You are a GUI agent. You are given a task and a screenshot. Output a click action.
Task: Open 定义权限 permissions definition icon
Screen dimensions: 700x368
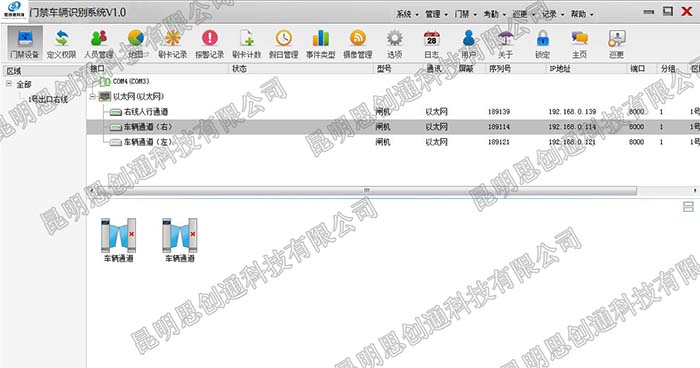(x=62, y=43)
